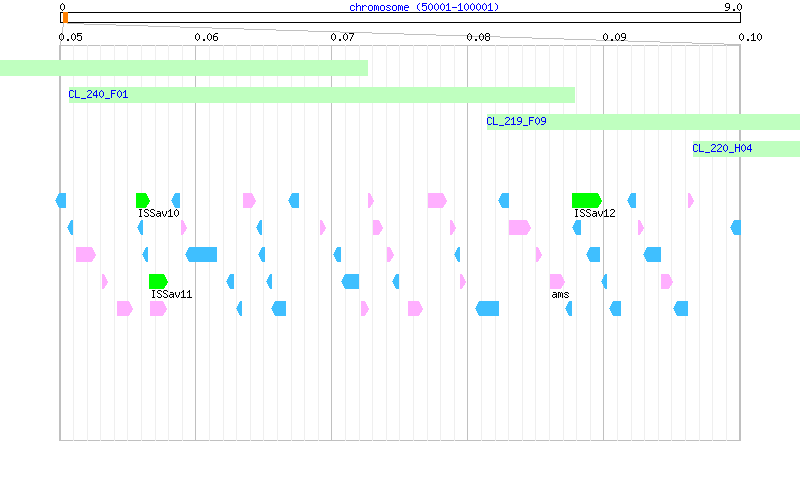Click the ISSav12 green gene arrow

[587, 201]
